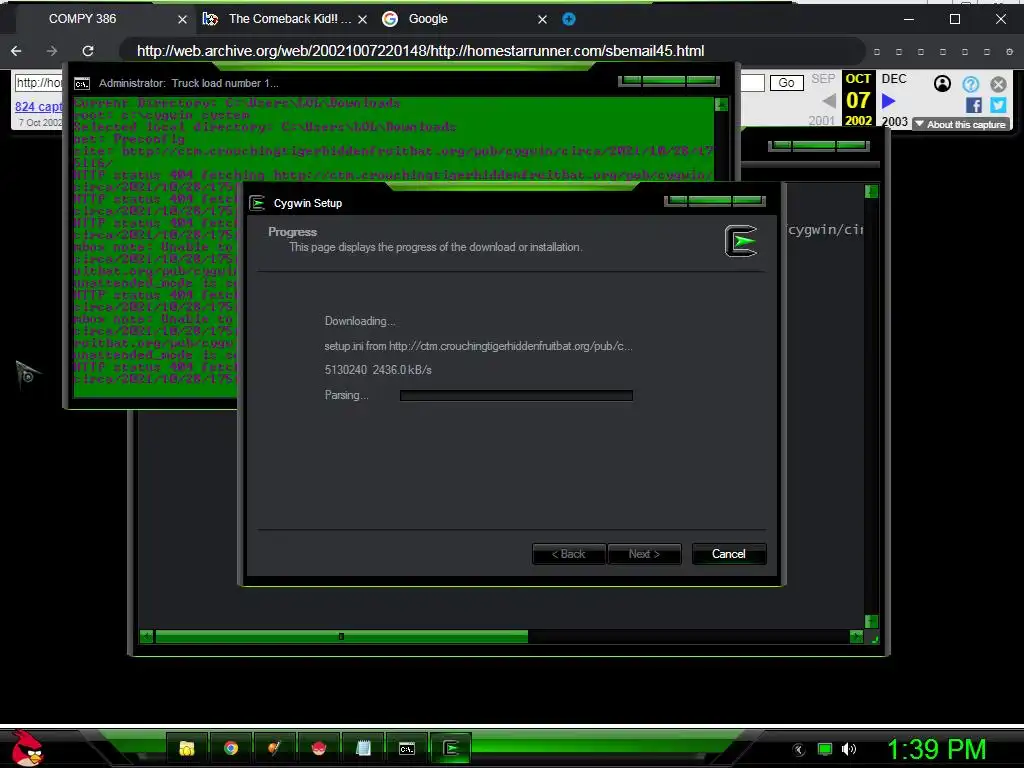Screen dimensions: 1024x768
Task: Open the 824 captures link
Action: [39, 106]
